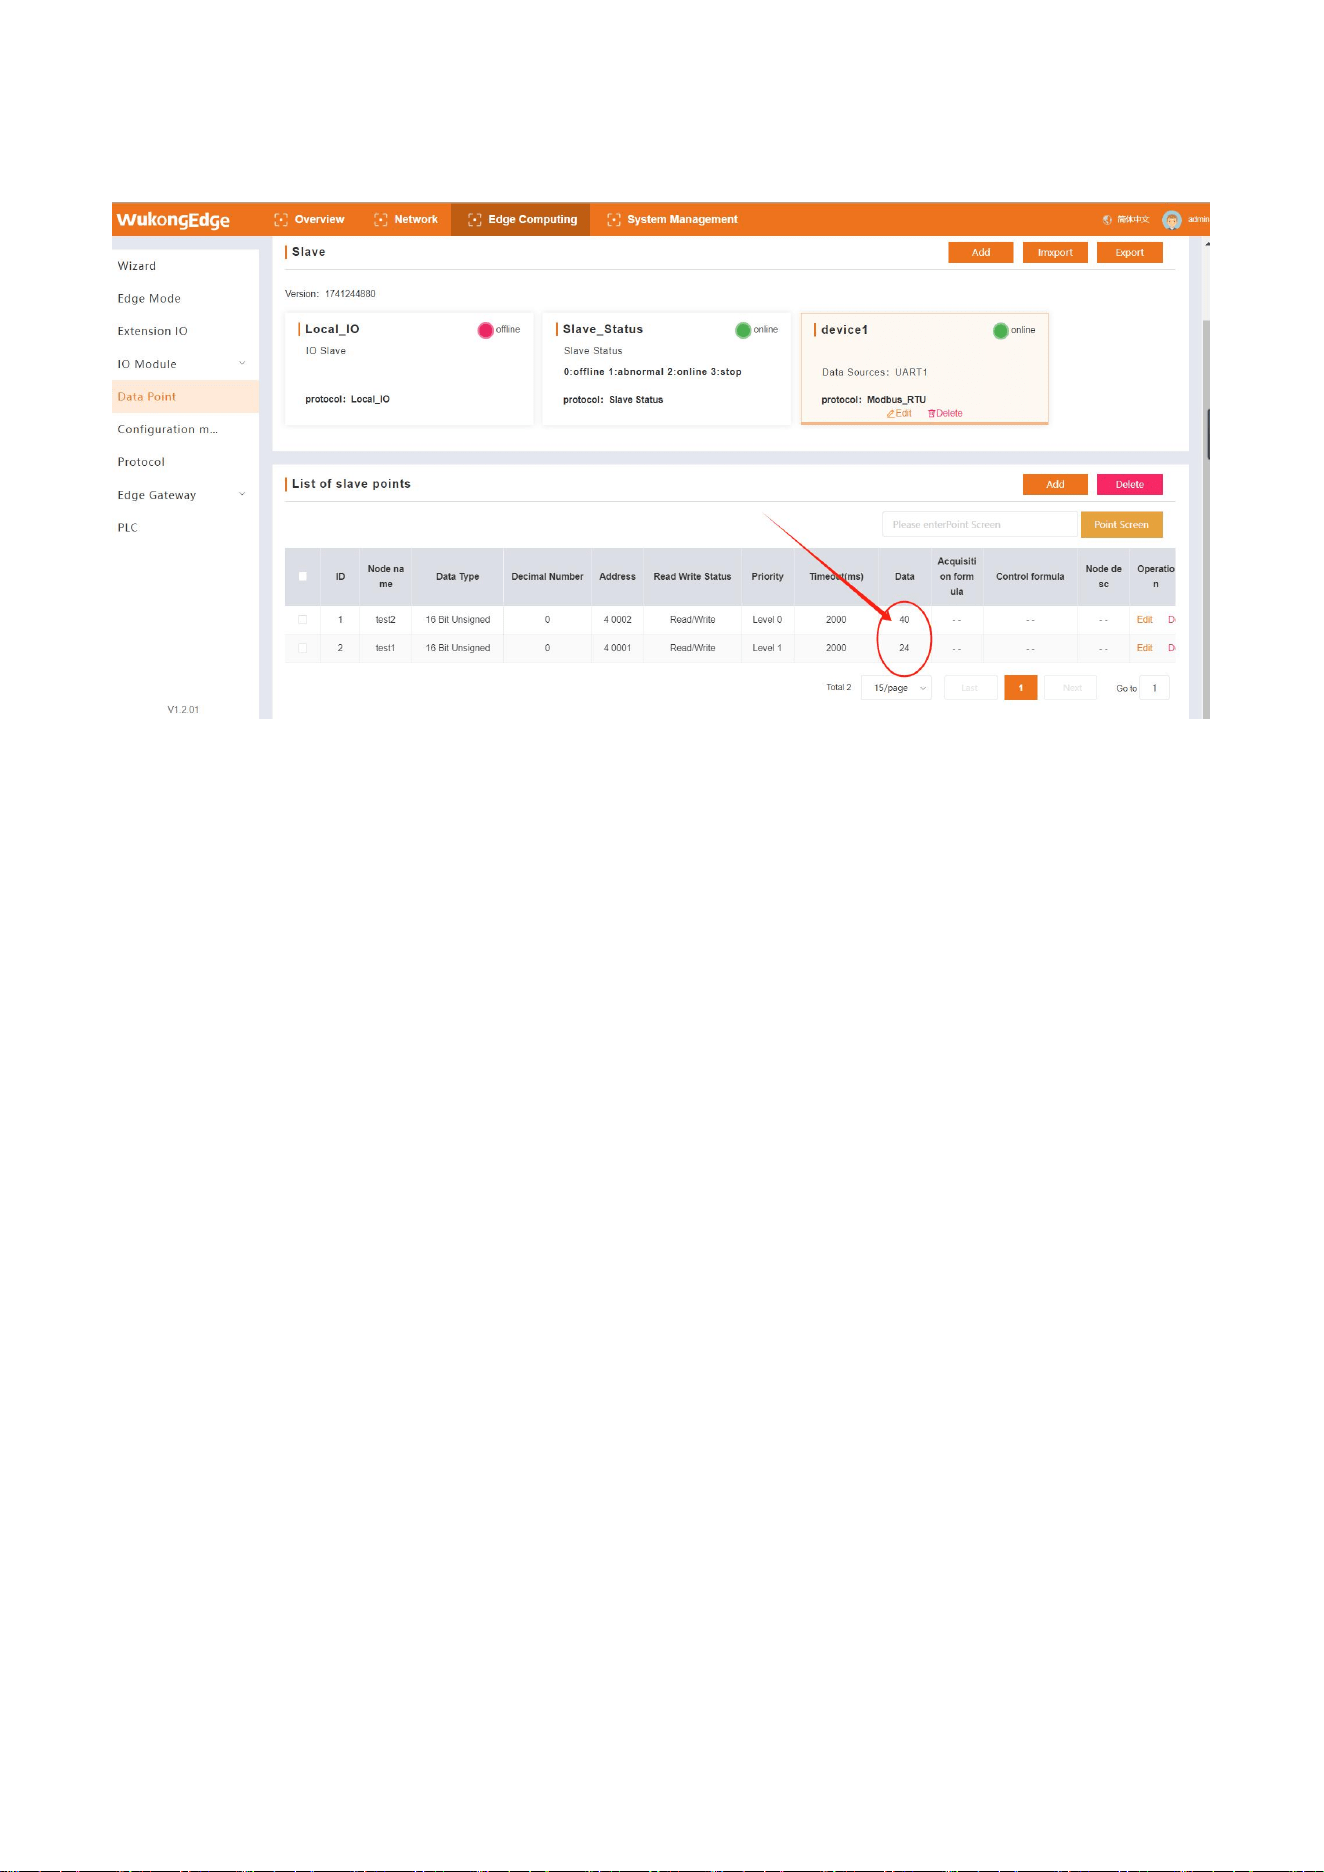The width and height of the screenshot is (1324, 1872).
Task: Open the Edge Computing tab
Action: coord(521,220)
